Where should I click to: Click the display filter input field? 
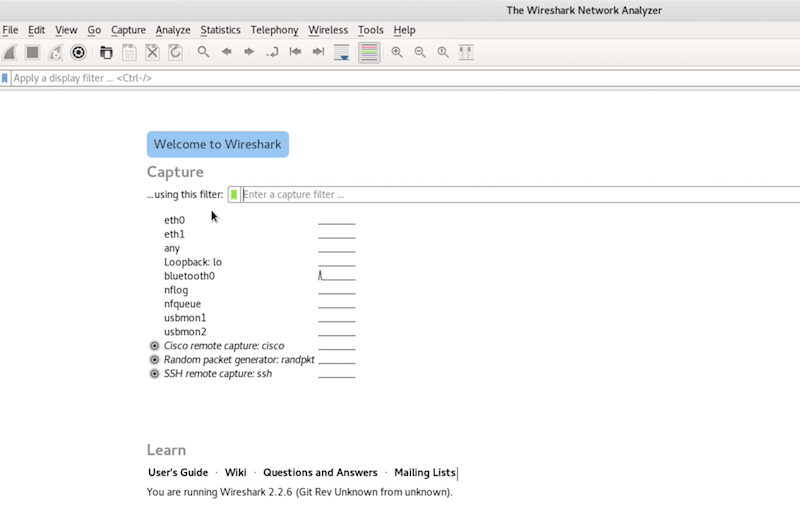coord(406,78)
